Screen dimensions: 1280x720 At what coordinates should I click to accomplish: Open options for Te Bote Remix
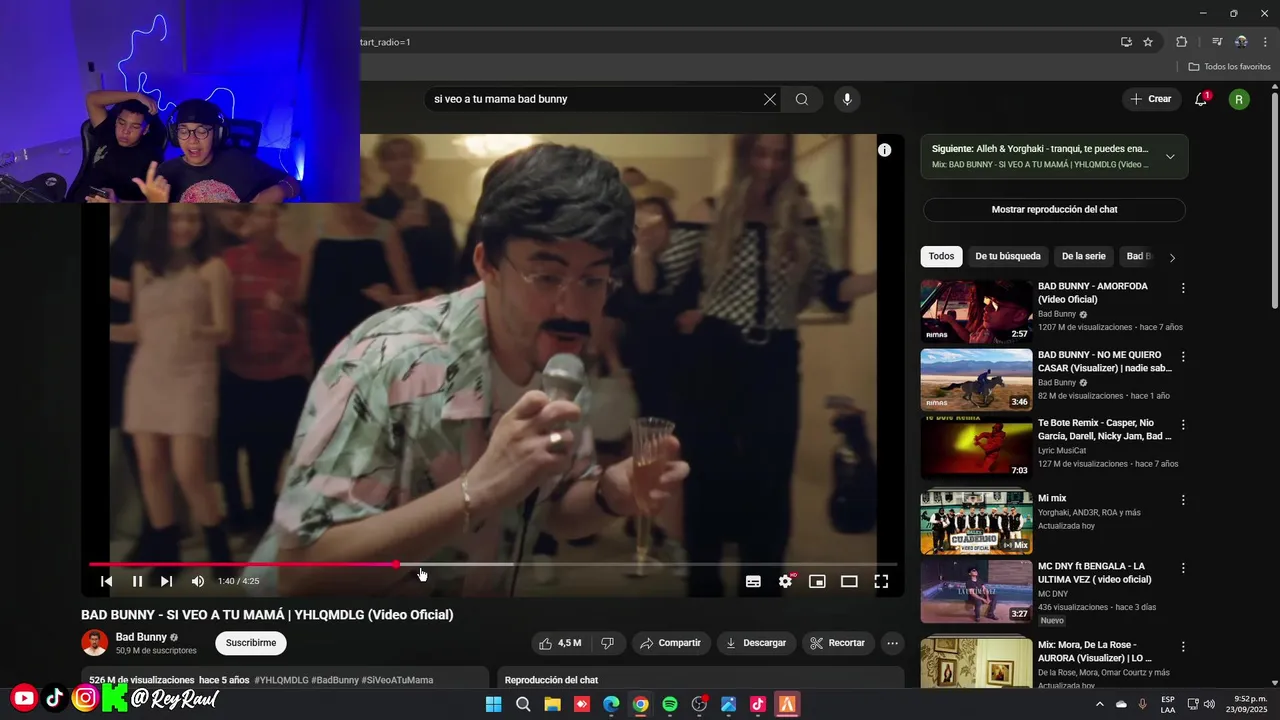pyautogui.click(x=1183, y=425)
